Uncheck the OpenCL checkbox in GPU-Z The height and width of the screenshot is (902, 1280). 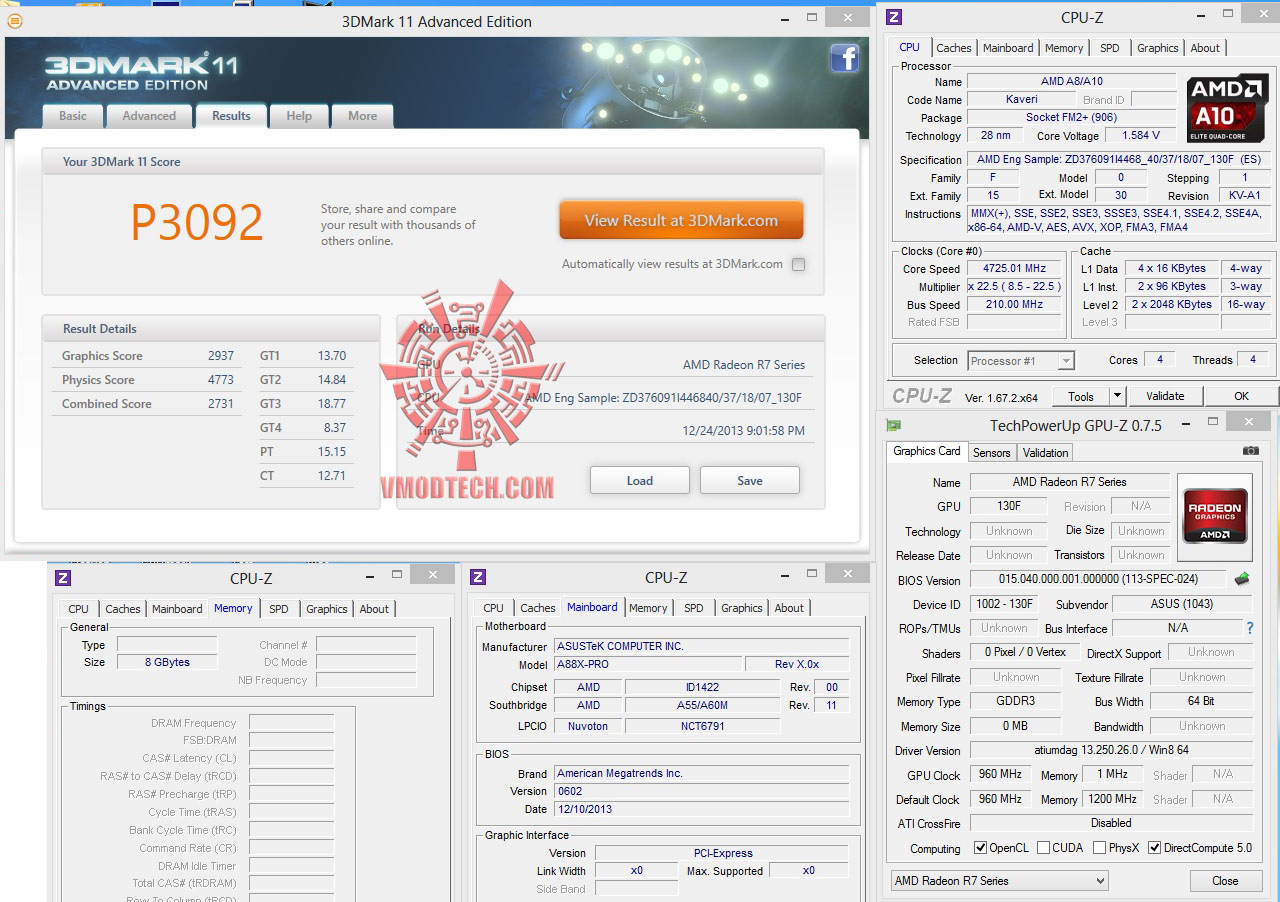click(981, 848)
